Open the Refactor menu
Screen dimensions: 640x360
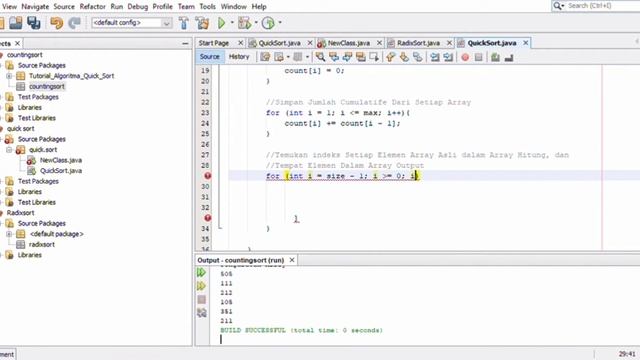[93, 7]
